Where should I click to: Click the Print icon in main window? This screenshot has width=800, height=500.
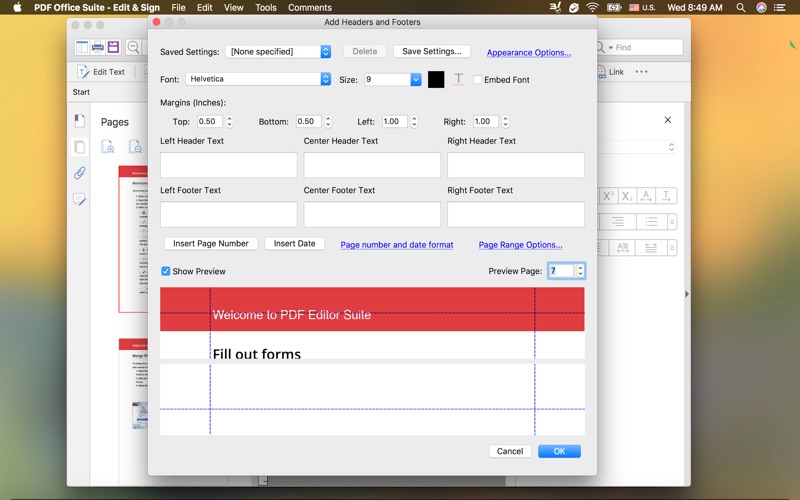97,47
